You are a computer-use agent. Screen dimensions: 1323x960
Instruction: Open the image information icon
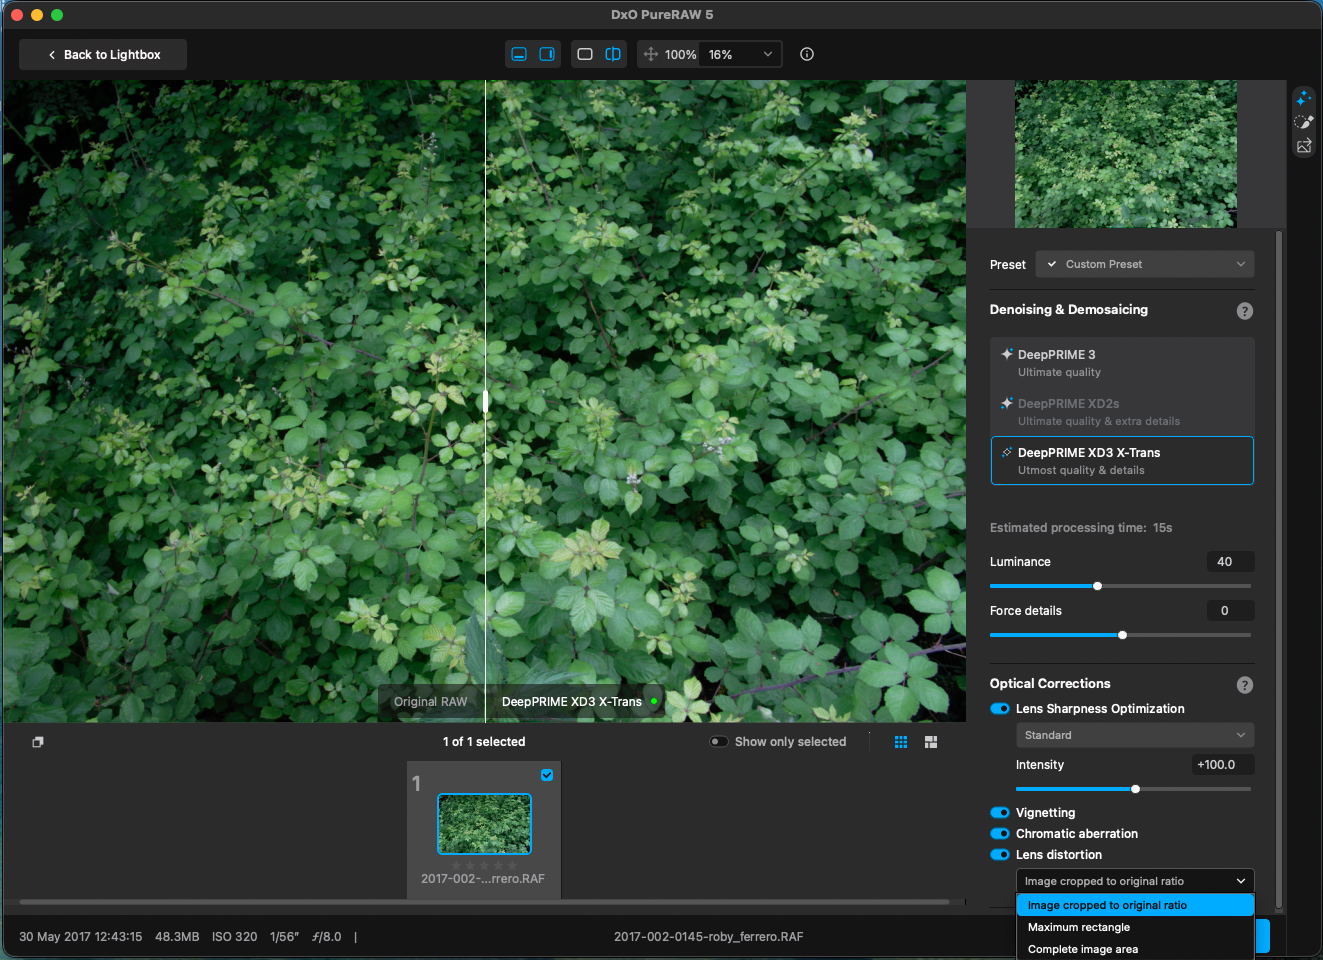807,54
